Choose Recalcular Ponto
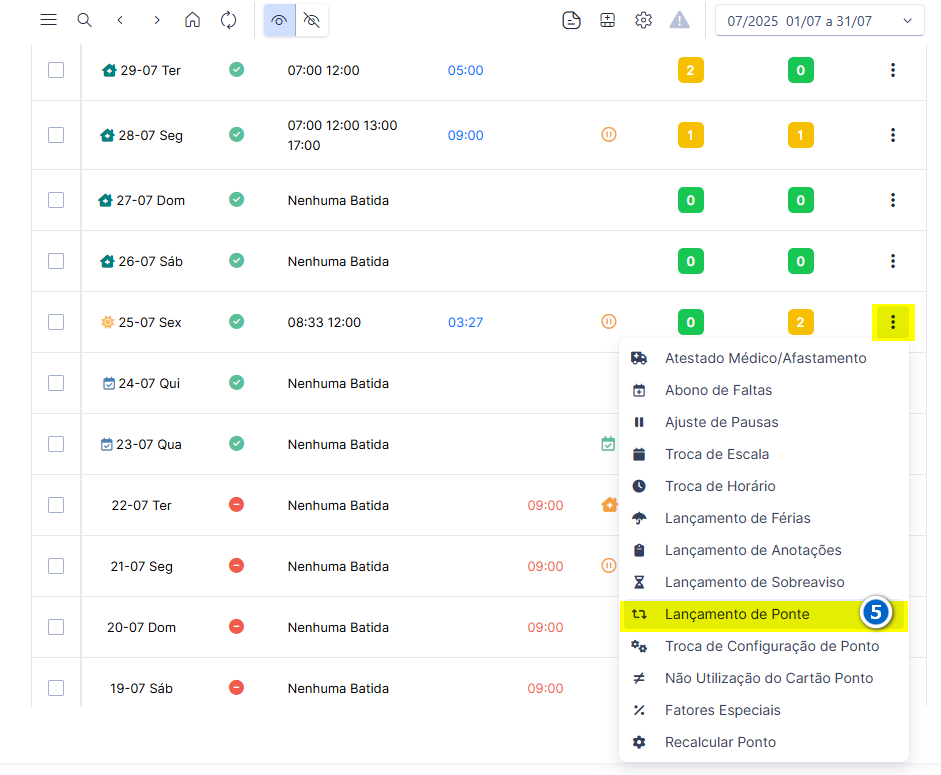The height and width of the screenshot is (775, 941). point(763,743)
